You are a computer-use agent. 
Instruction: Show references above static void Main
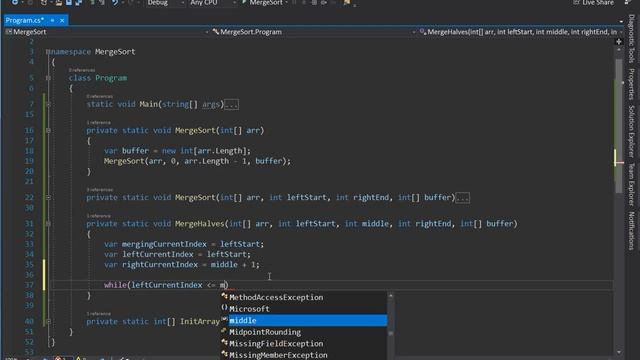[100, 96]
